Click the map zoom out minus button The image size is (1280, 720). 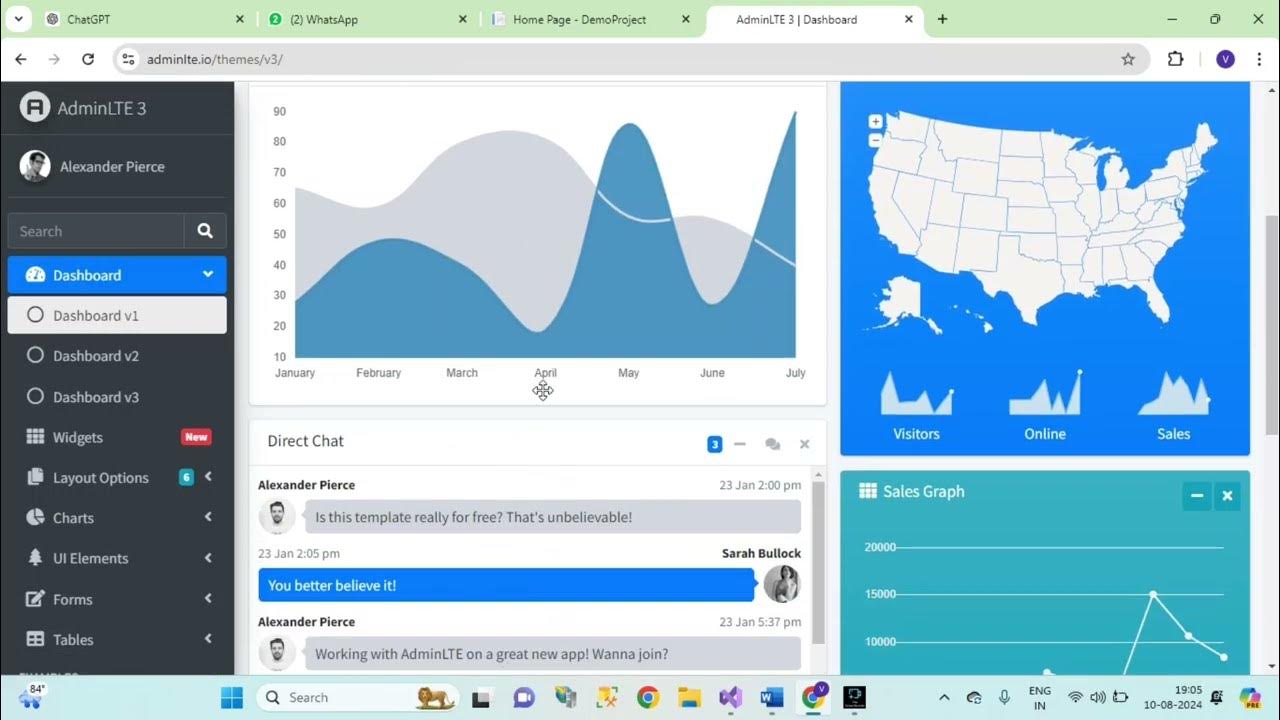875,140
